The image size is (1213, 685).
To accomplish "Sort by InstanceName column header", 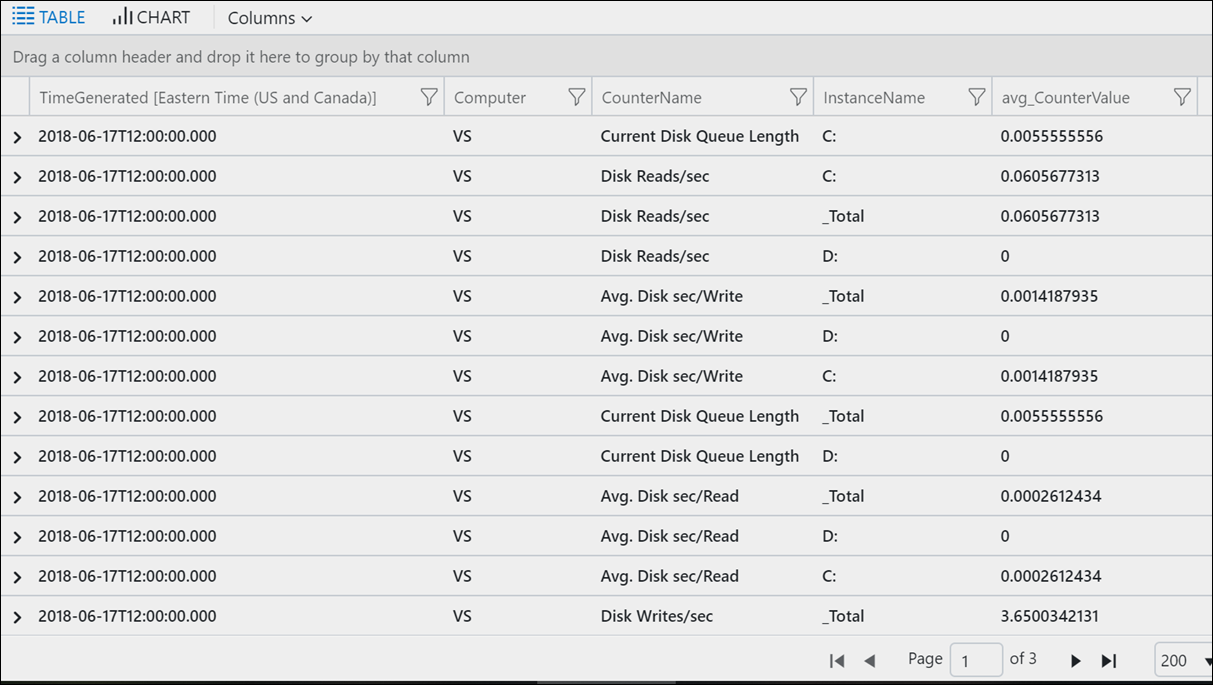I will coord(874,98).
